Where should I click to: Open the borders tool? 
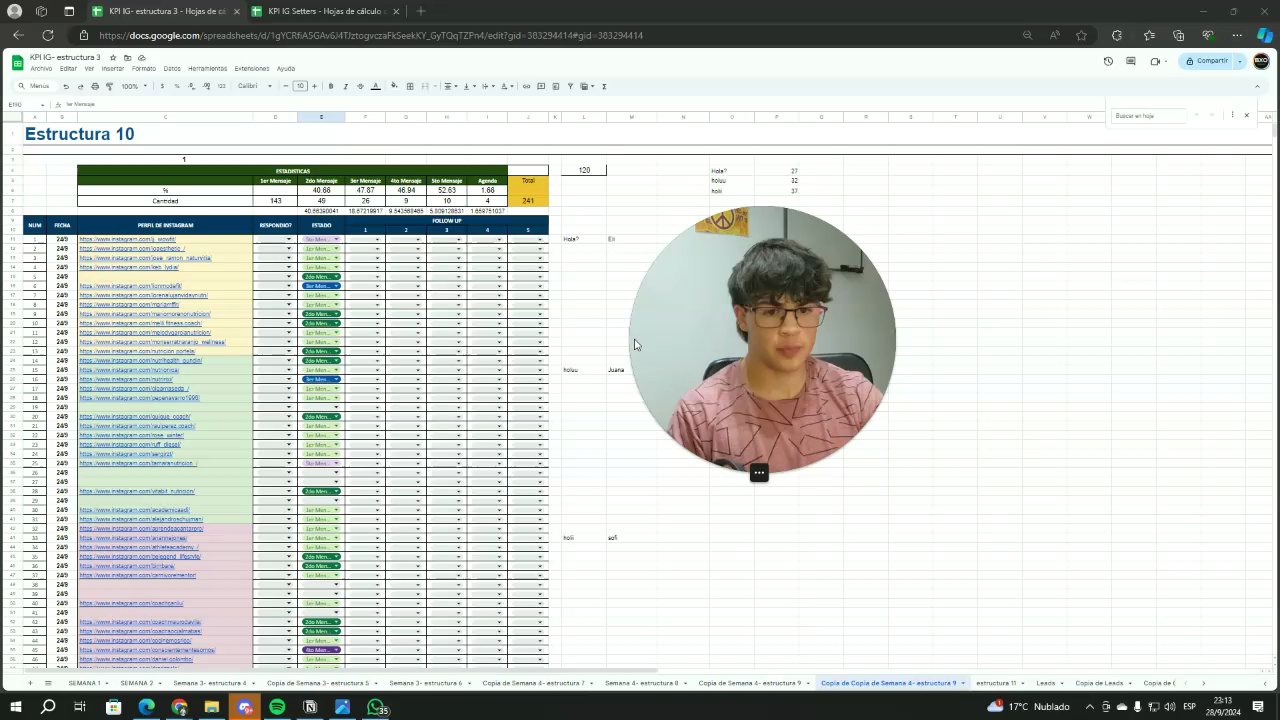(x=410, y=86)
